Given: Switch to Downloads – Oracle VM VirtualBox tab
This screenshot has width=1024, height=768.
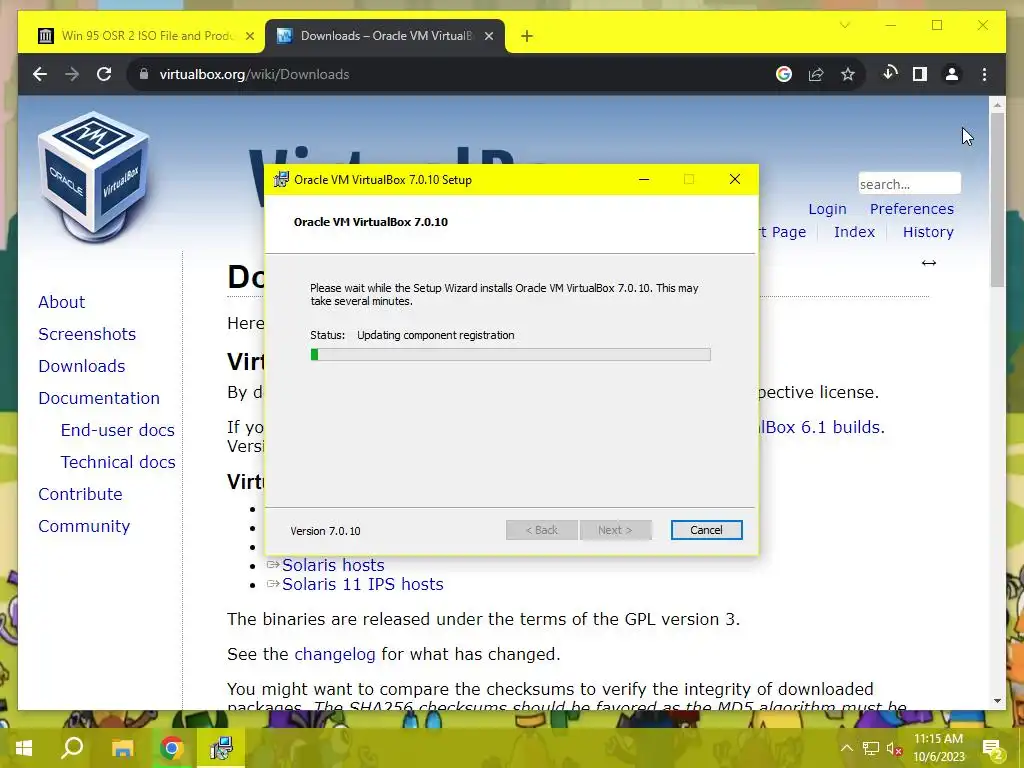Looking at the screenshot, I should click(x=385, y=36).
